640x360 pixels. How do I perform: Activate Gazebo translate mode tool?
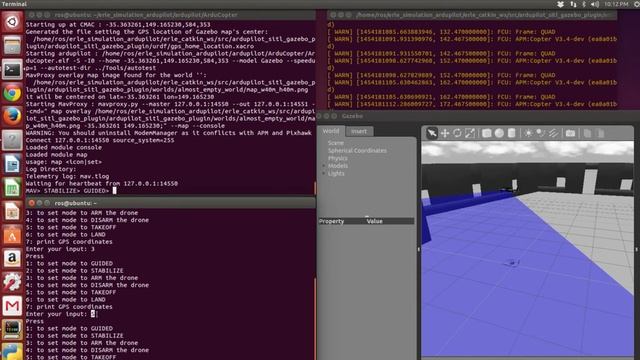tap(444, 133)
